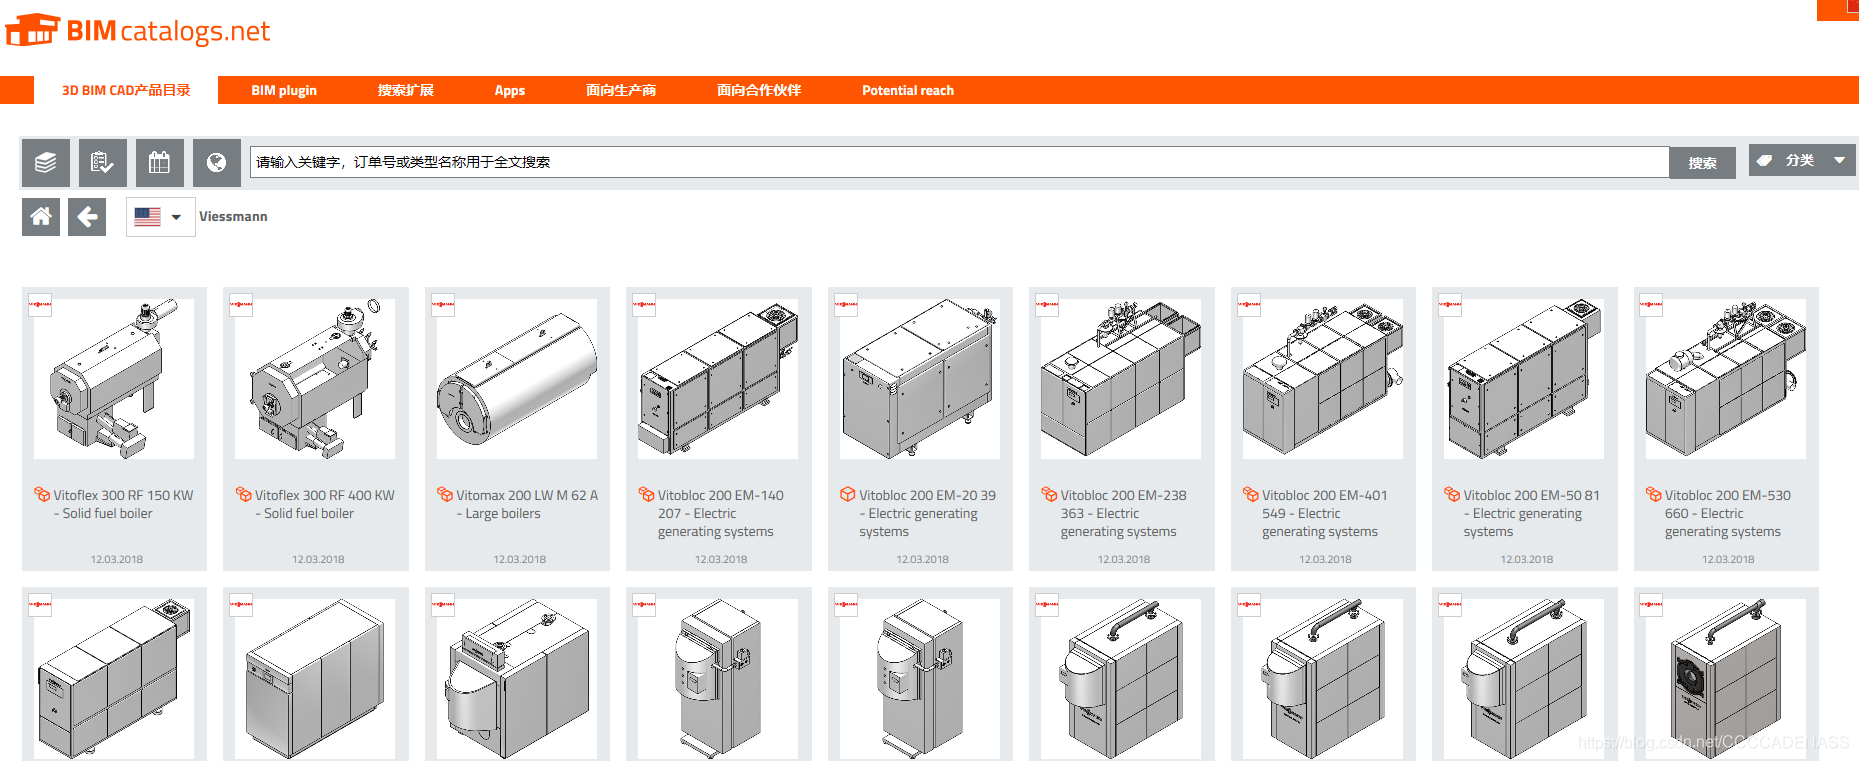The height and width of the screenshot is (761, 1859).
Task: Click 3D cube icon beside Vitobloc 200 EM-238 363
Action: pos(1049,494)
